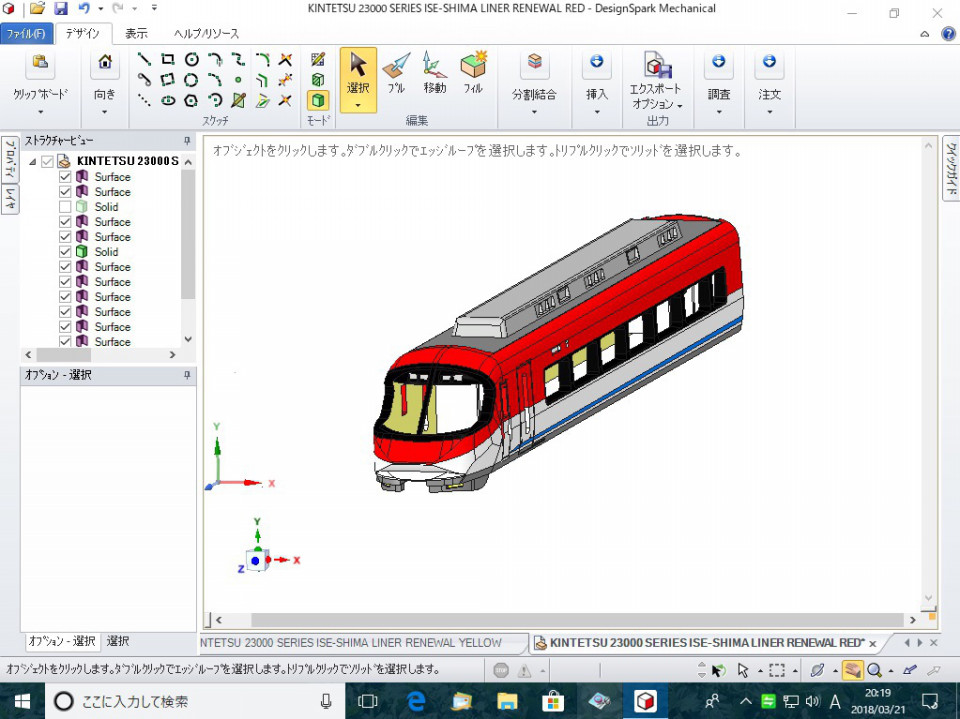The width and height of the screenshot is (960, 719).
Task: Open the クリップボード dropdown
Action: pyautogui.click(x=40, y=112)
